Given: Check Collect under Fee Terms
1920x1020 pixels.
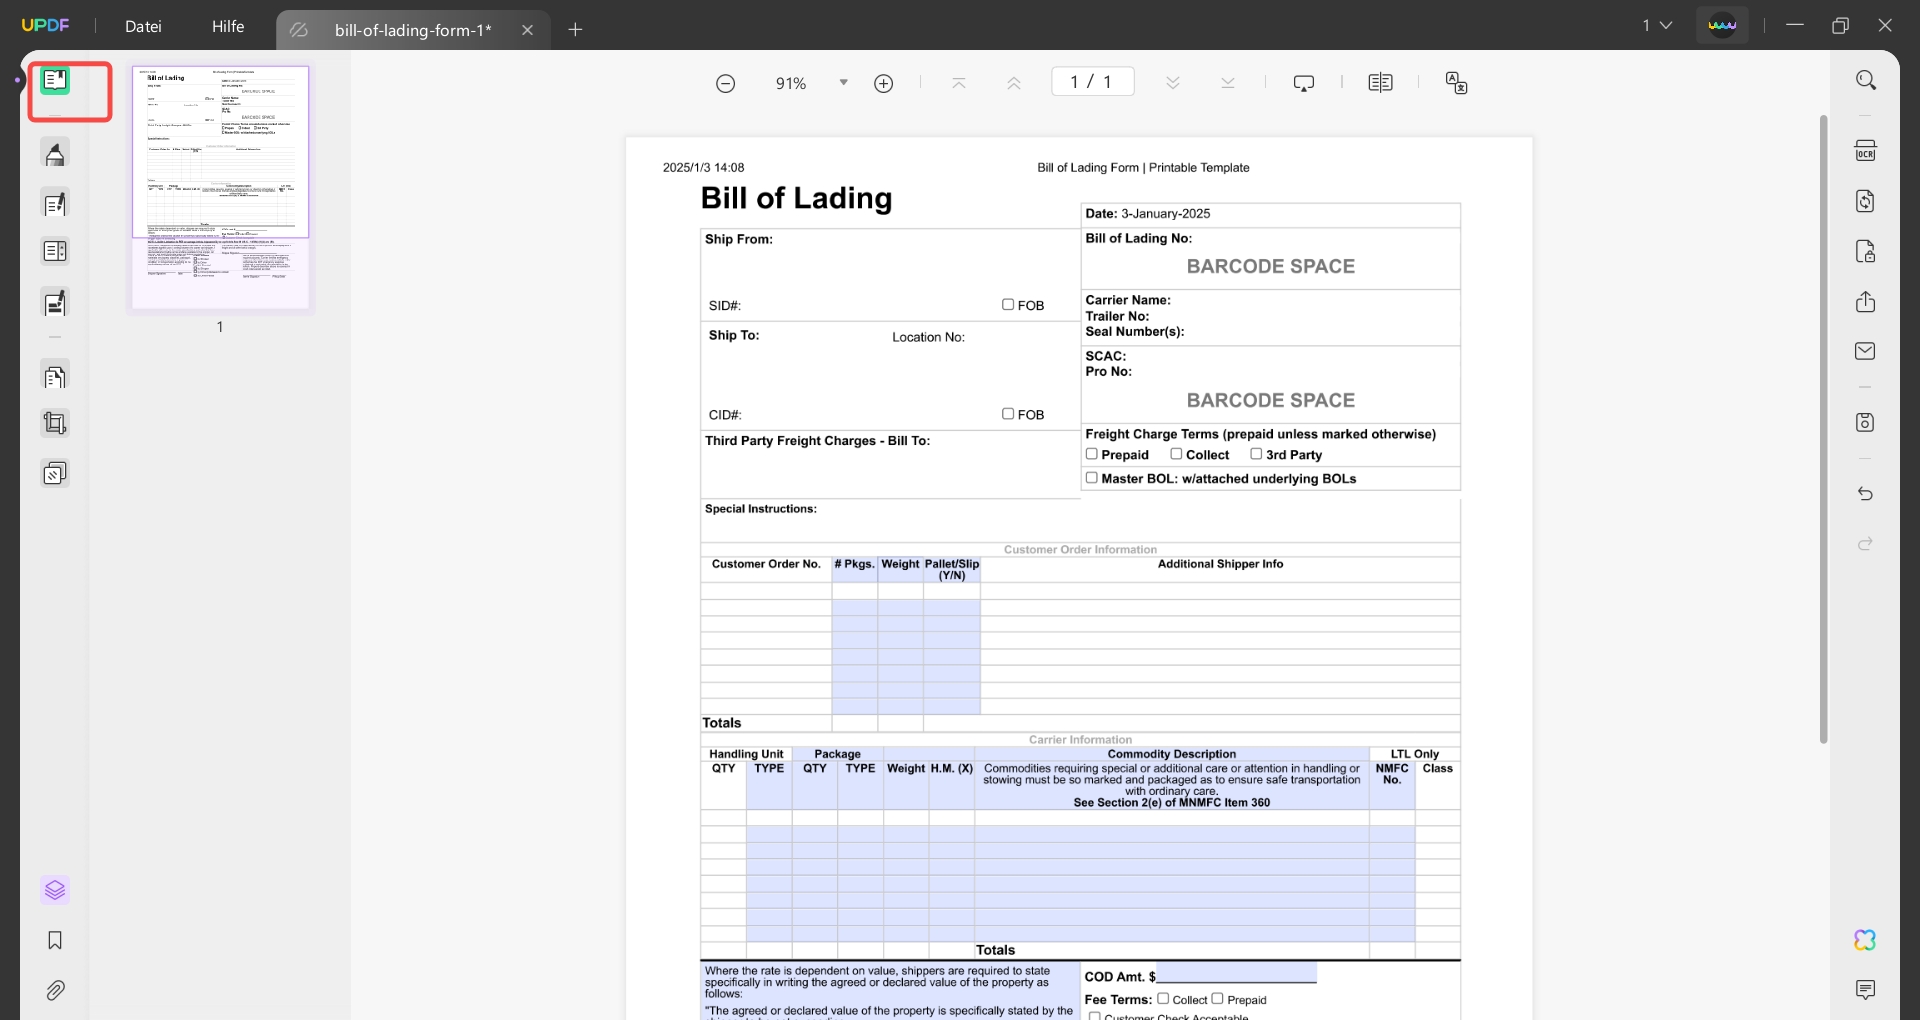Looking at the screenshot, I should click(1163, 999).
